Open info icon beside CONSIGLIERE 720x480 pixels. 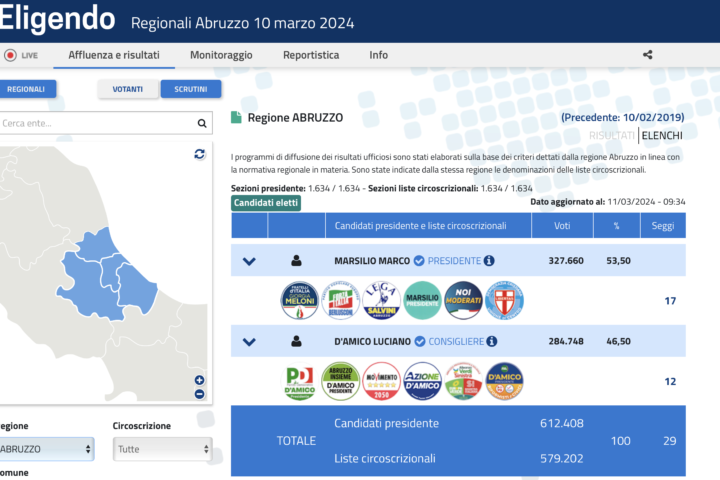(x=492, y=341)
